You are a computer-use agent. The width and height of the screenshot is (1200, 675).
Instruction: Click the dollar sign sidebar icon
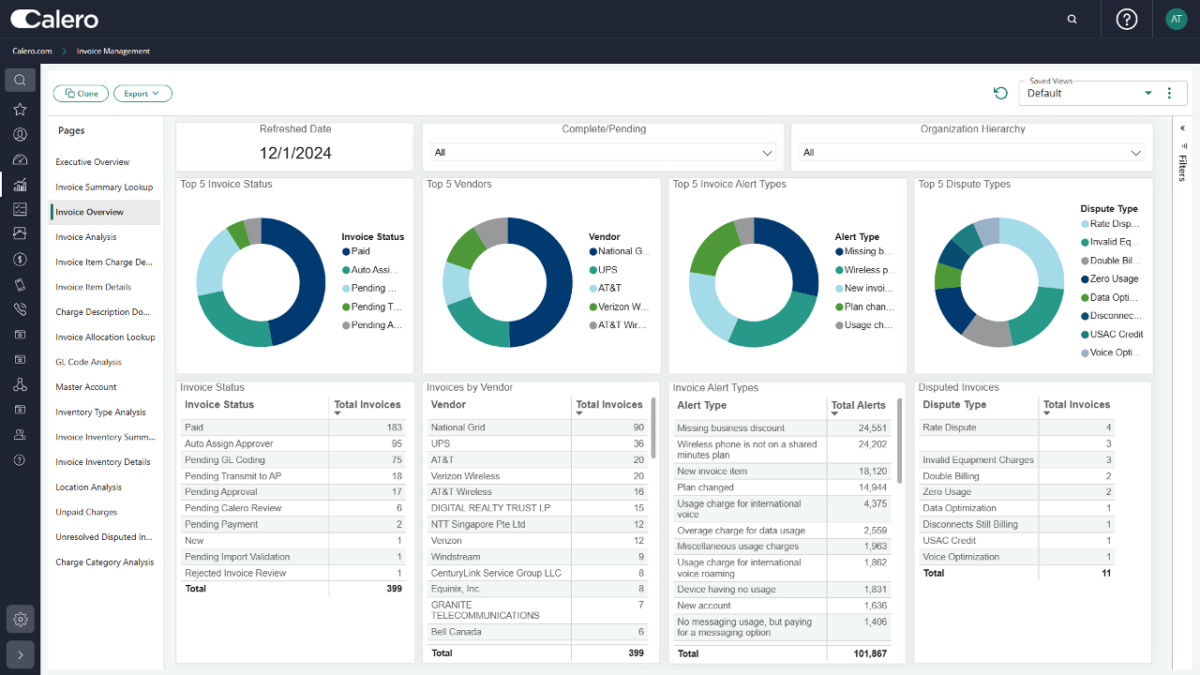[x=20, y=259]
